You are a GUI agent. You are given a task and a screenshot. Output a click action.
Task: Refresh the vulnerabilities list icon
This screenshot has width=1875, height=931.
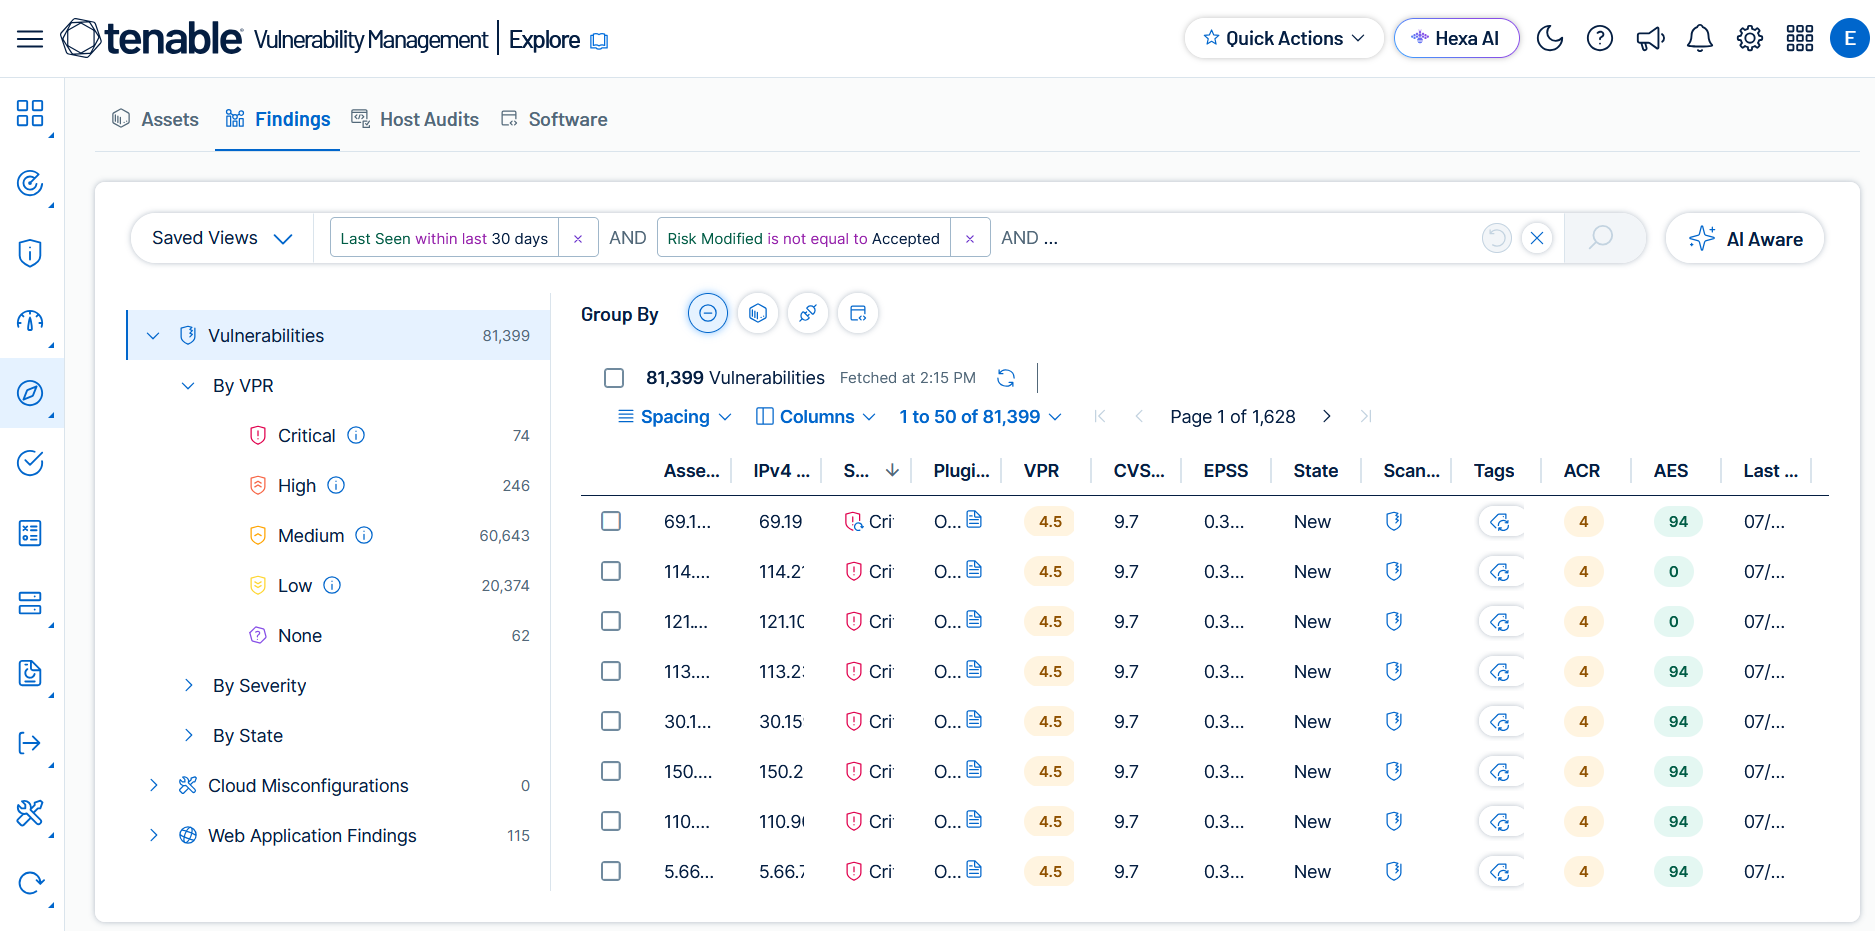[1006, 378]
